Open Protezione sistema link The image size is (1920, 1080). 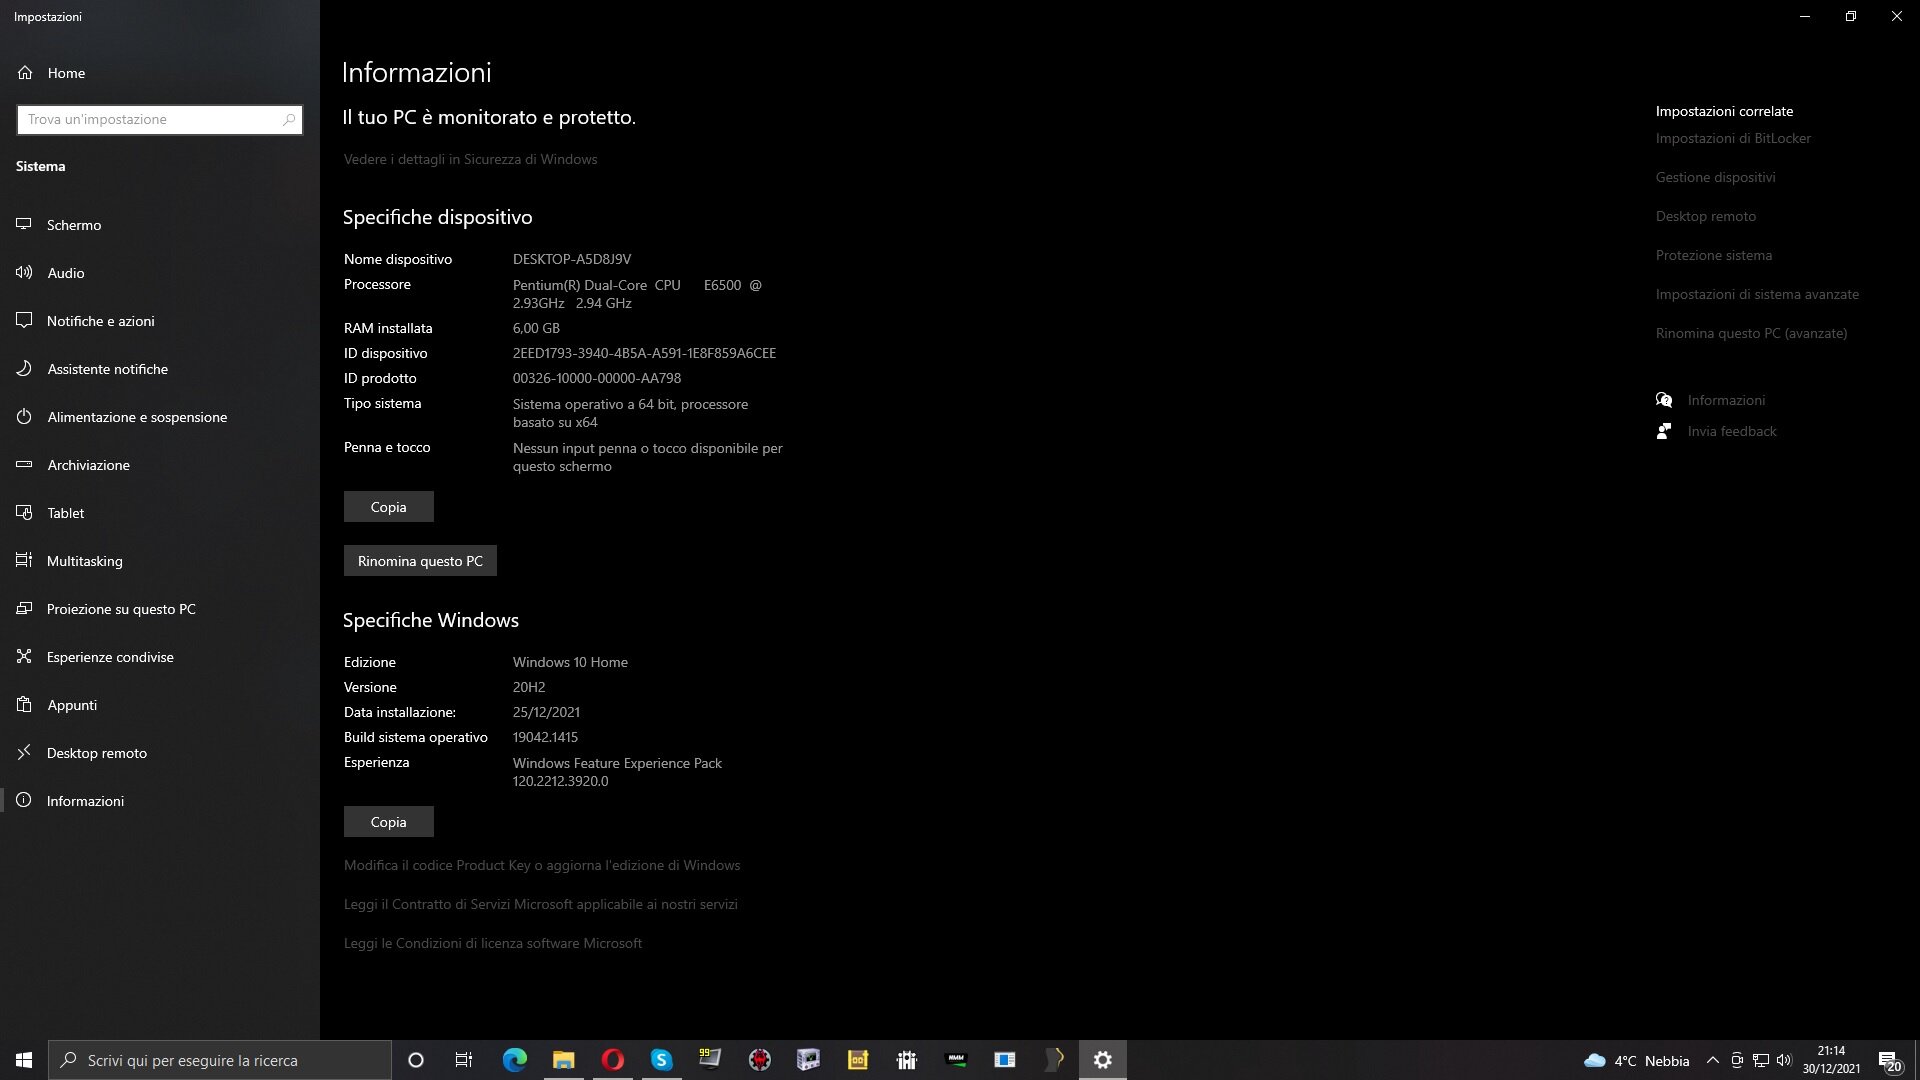click(1714, 255)
